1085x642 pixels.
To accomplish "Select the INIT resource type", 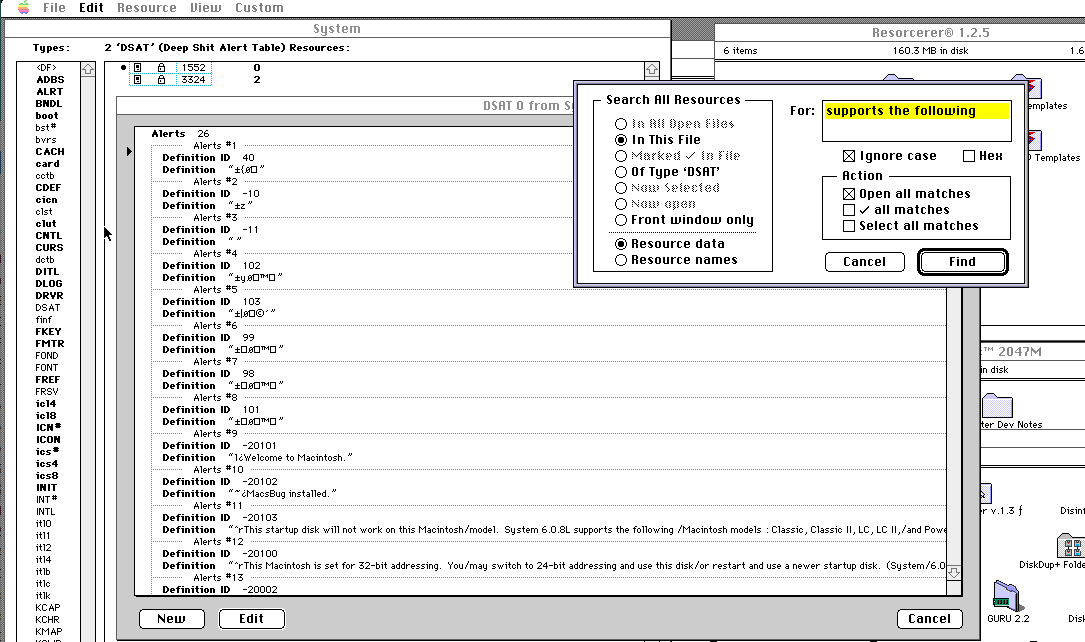I will click(x=46, y=488).
